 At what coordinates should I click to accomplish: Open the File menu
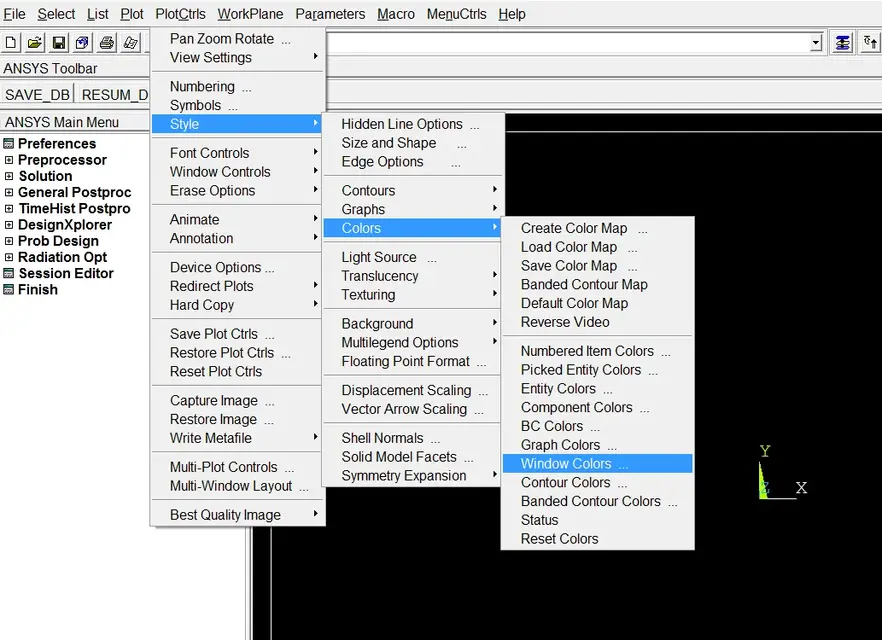point(14,14)
